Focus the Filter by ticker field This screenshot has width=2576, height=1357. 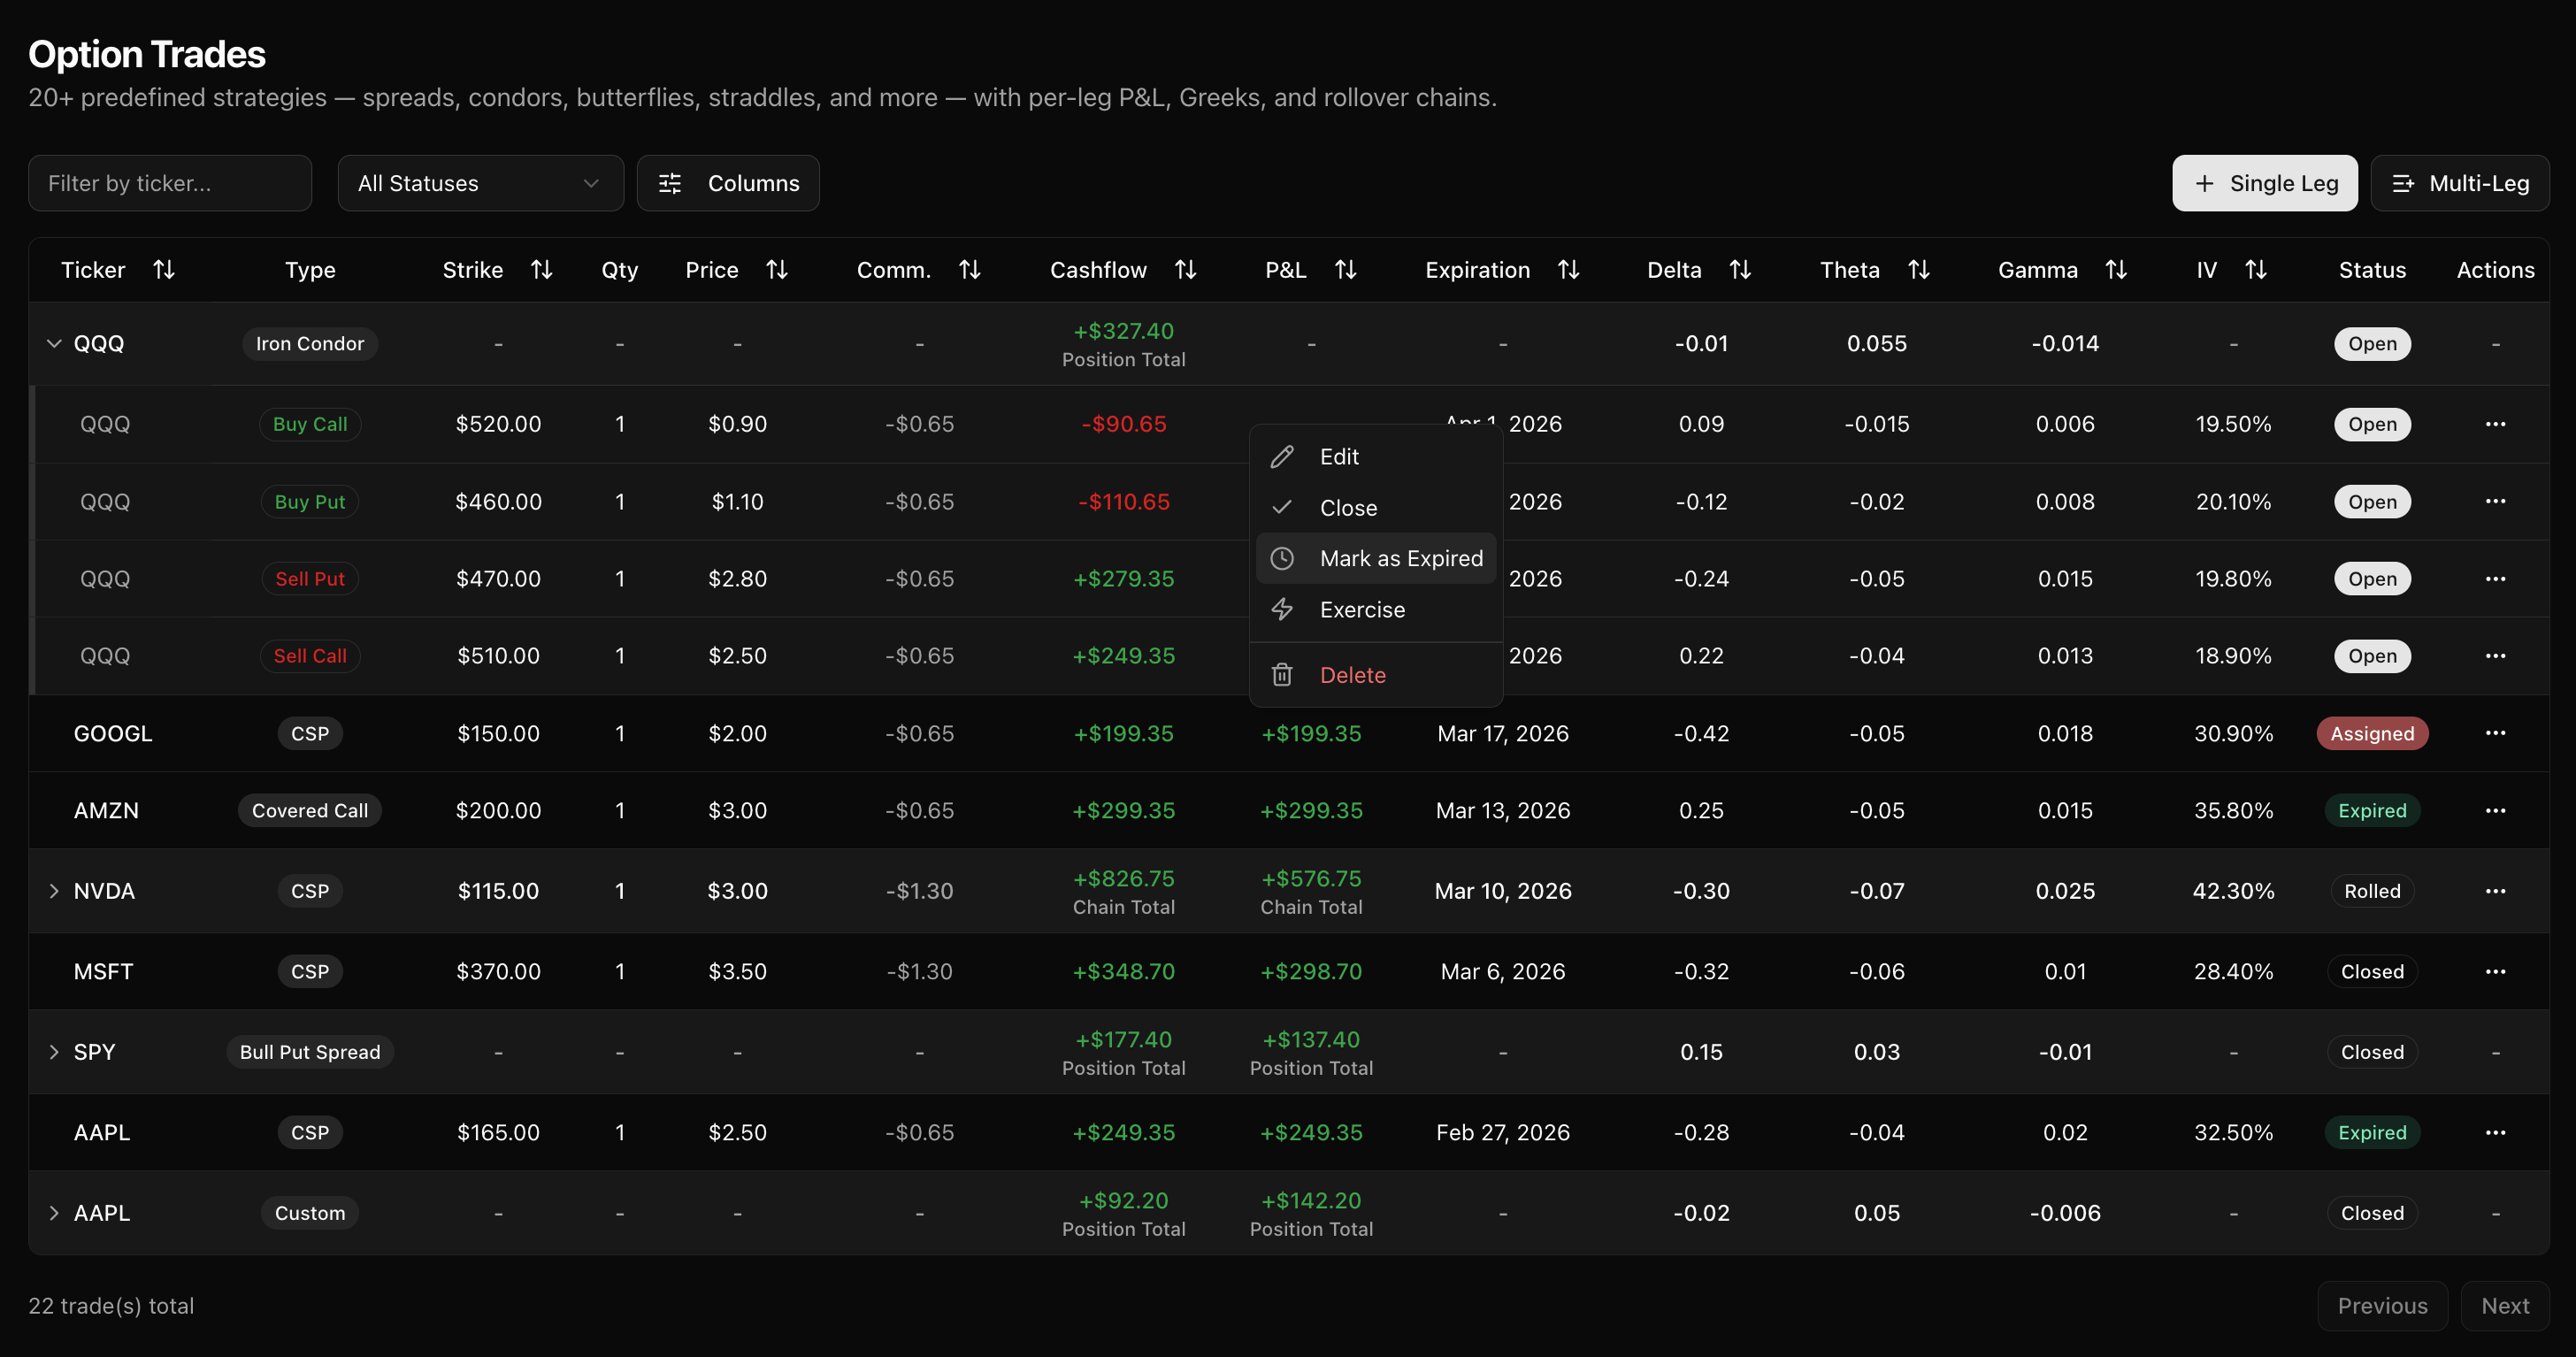[x=170, y=183]
